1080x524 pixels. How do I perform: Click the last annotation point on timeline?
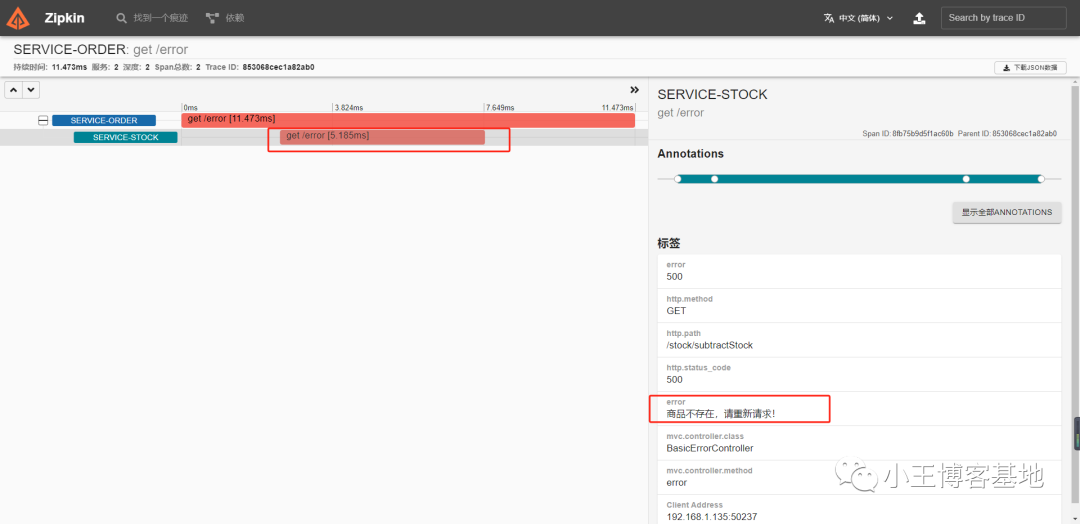[1041, 179]
